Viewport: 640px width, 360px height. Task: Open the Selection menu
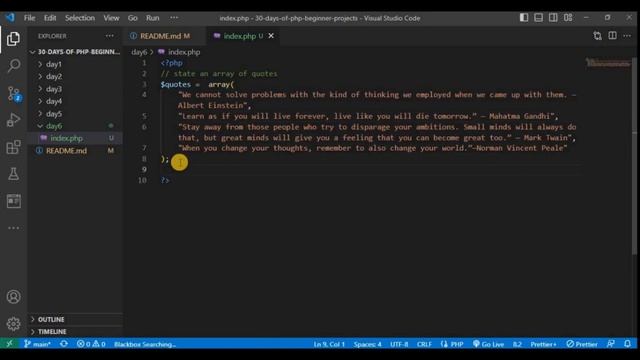point(80,18)
